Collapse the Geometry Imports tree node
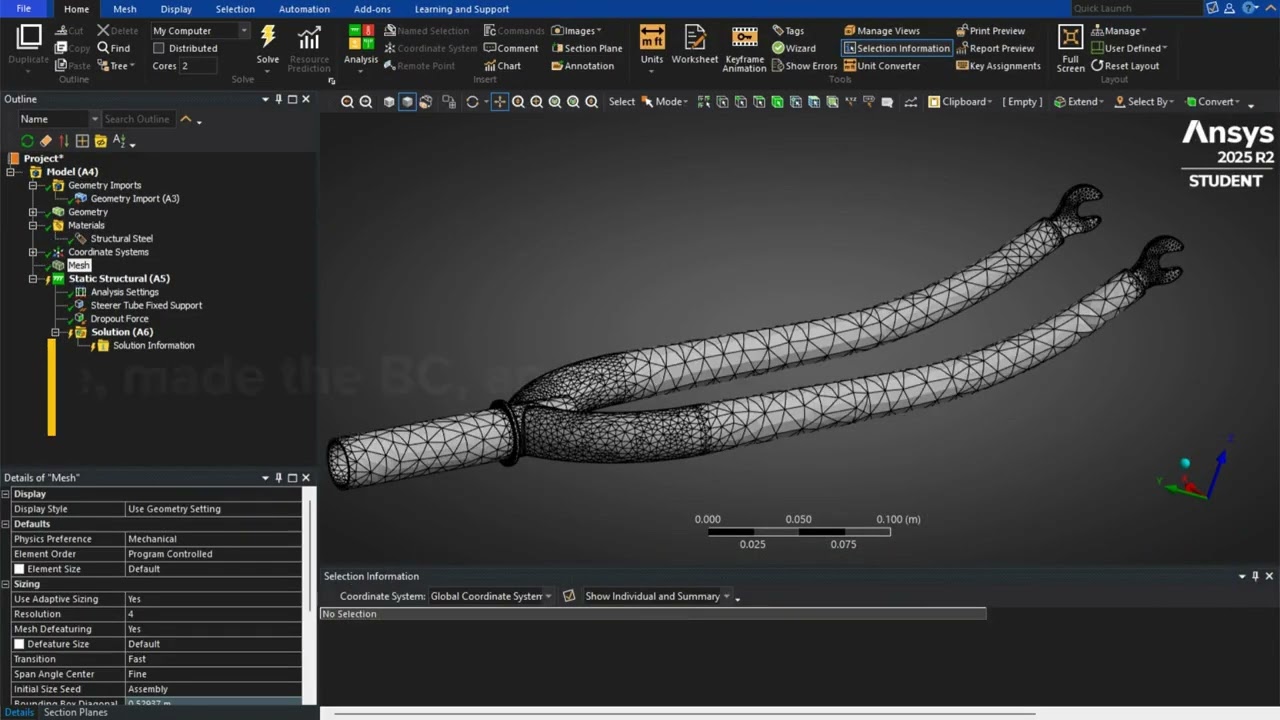This screenshot has width=1280, height=720. pos(33,185)
